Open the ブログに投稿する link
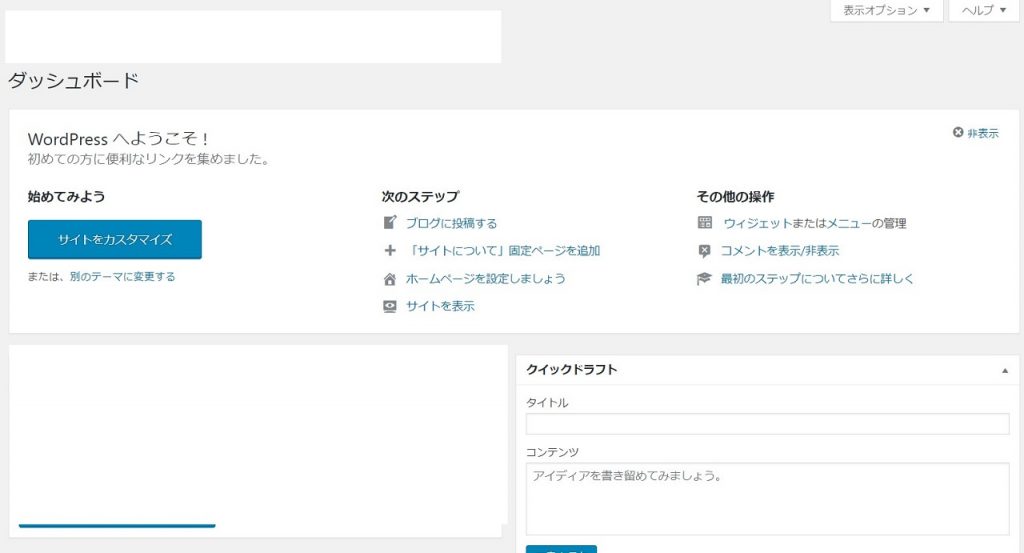This screenshot has width=1024, height=553. click(x=451, y=223)
